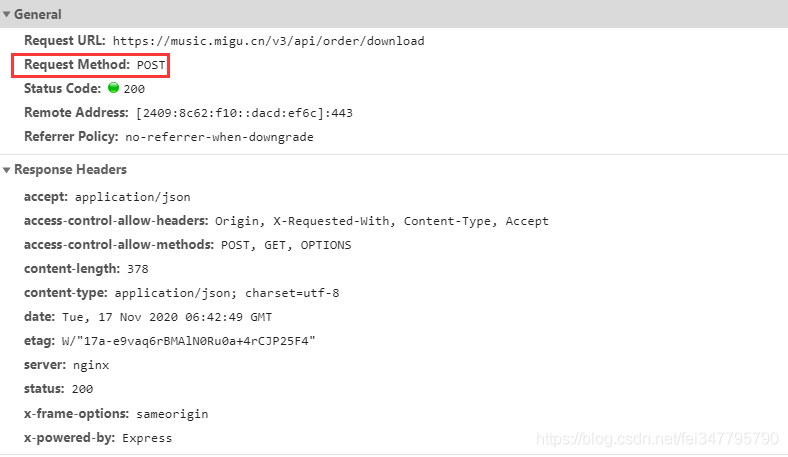Collapse the Response Headers section triangle
The image size is (788, 457).
click(x=7, y=170)
